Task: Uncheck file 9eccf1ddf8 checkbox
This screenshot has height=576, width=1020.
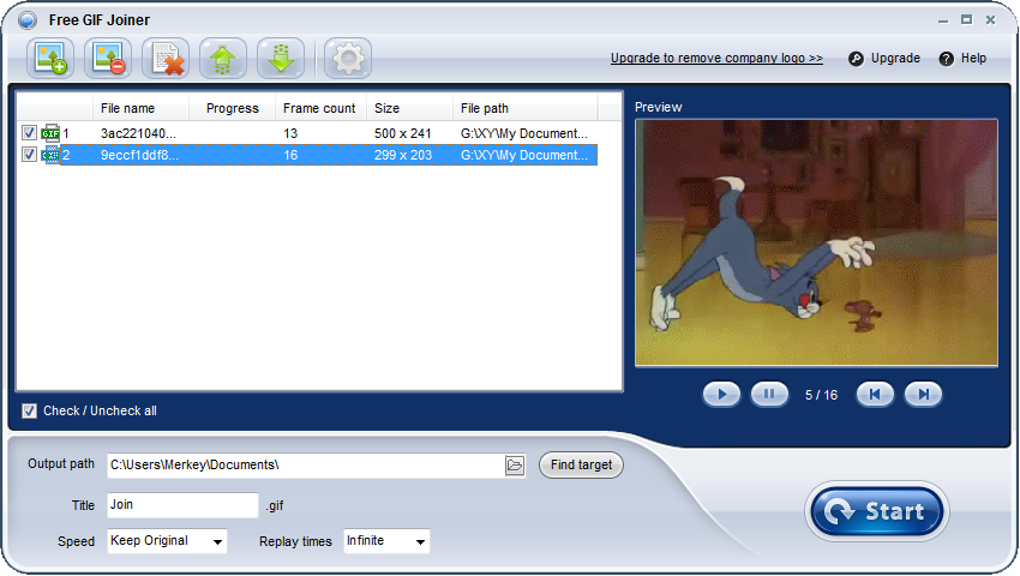Action: [29, 154]
